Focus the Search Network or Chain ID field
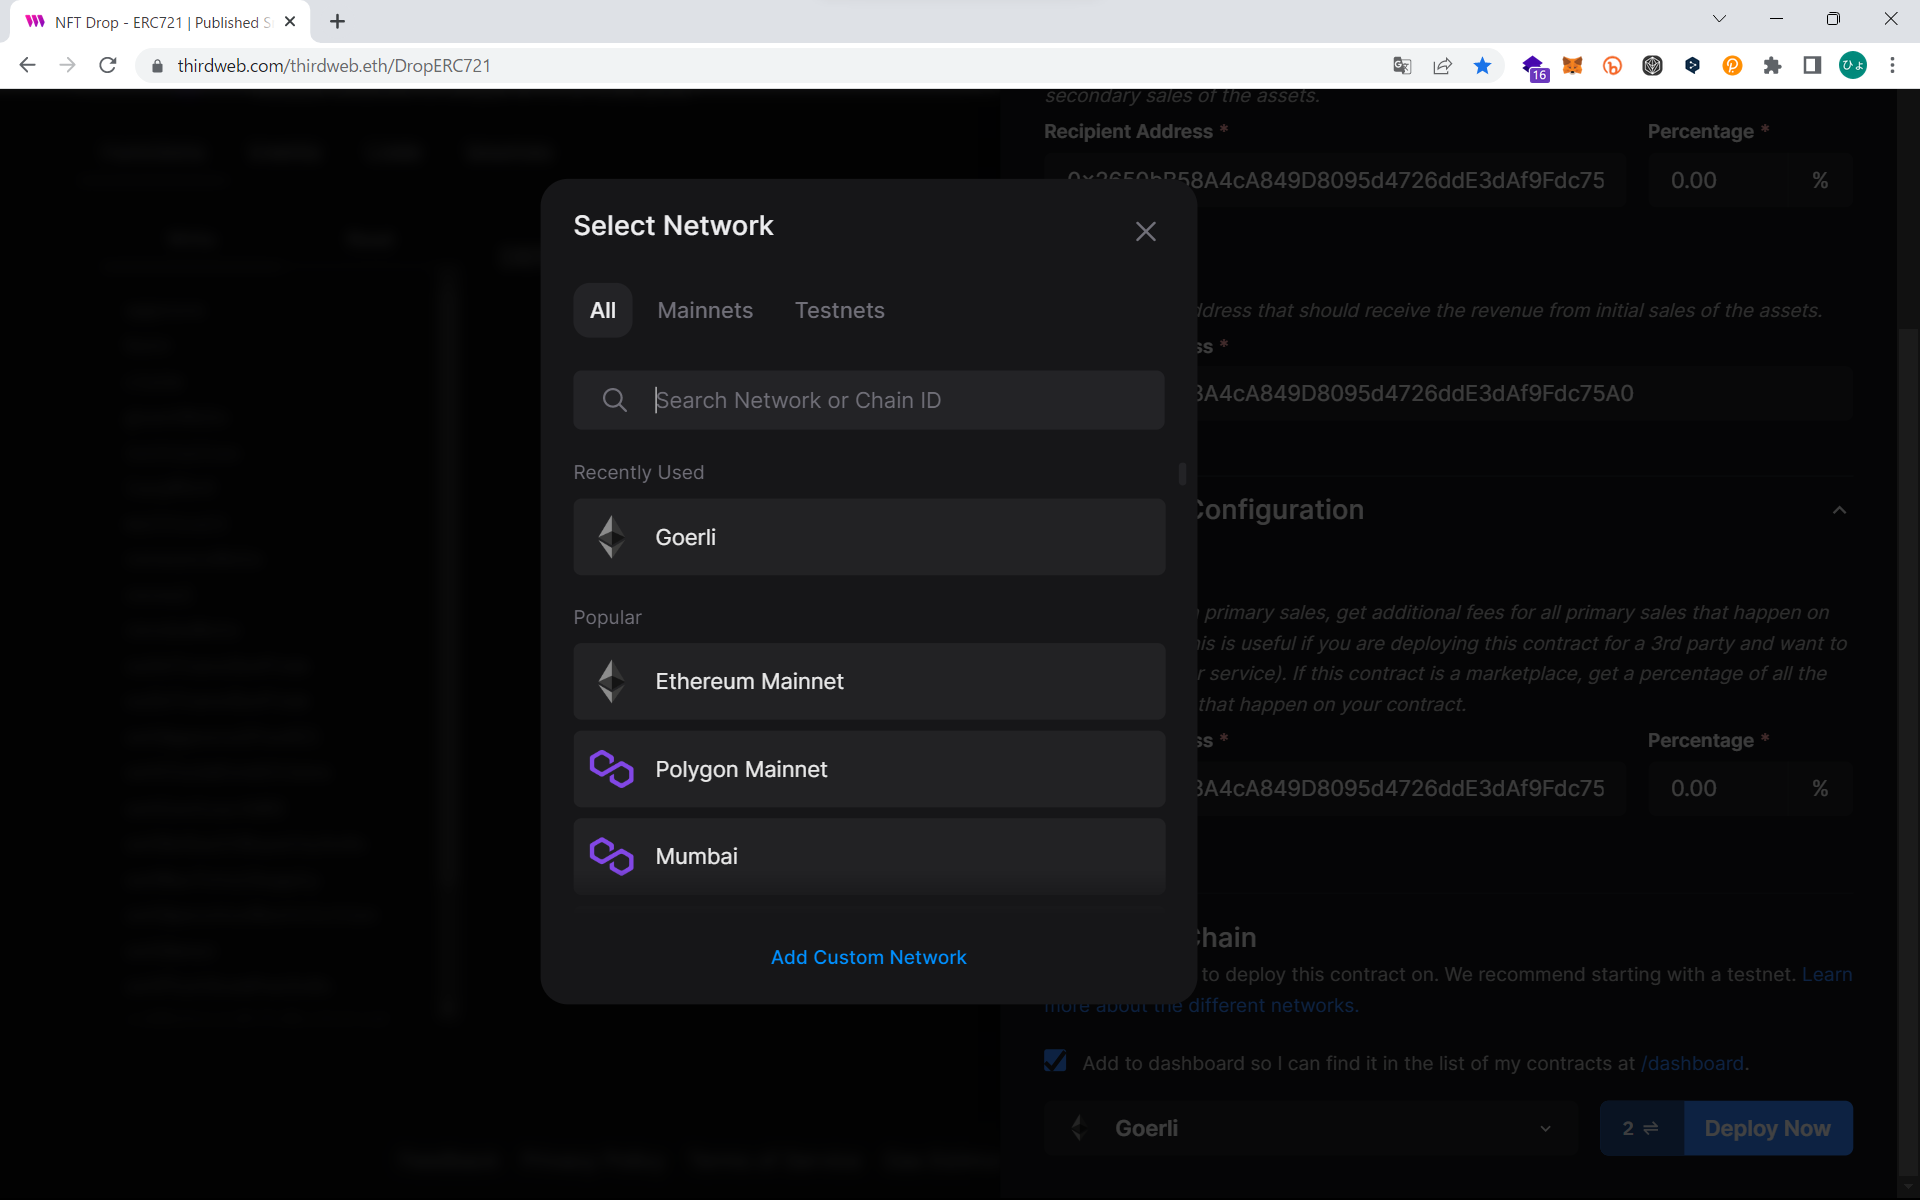 click(900, 400)
